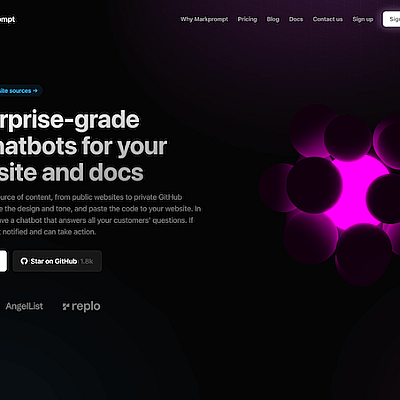Click the enterprise-grade chatbots headline
The image size is (400, 400).
(83, 146)
